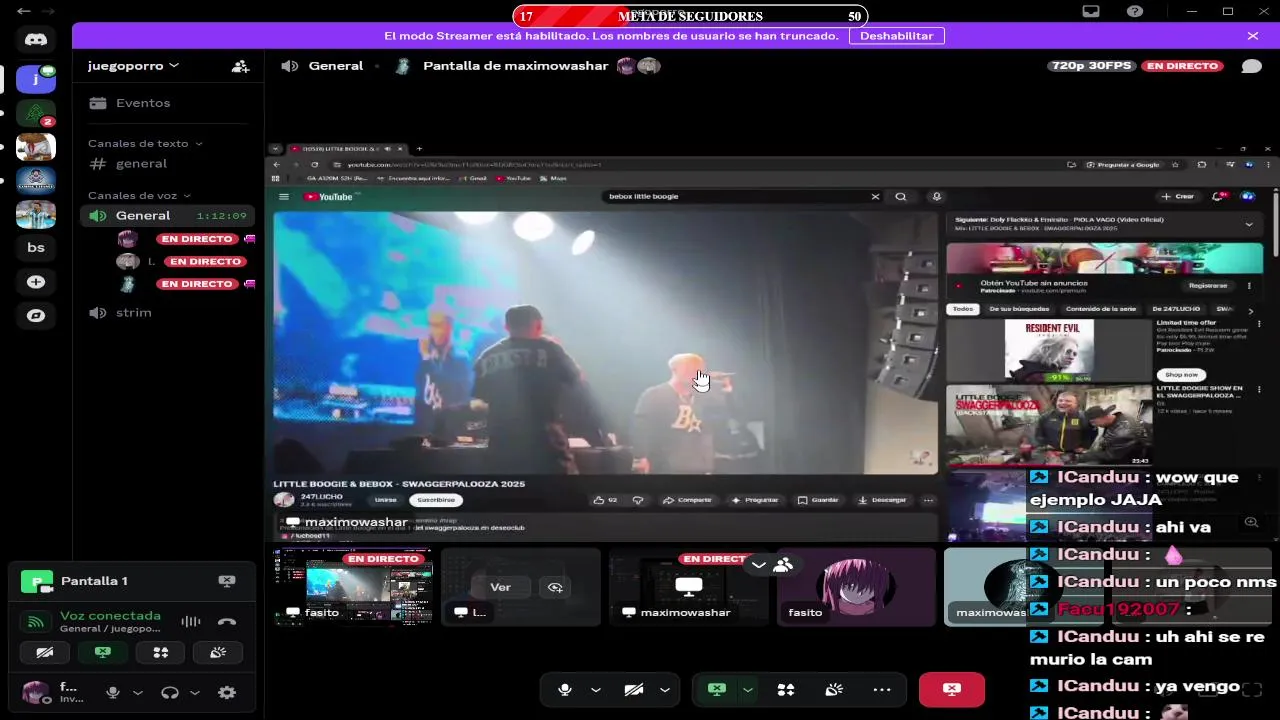The height and width of the screenshot is (720, 1280).
Task: Add a server with plus icon
Action: [x=36, y=282]
